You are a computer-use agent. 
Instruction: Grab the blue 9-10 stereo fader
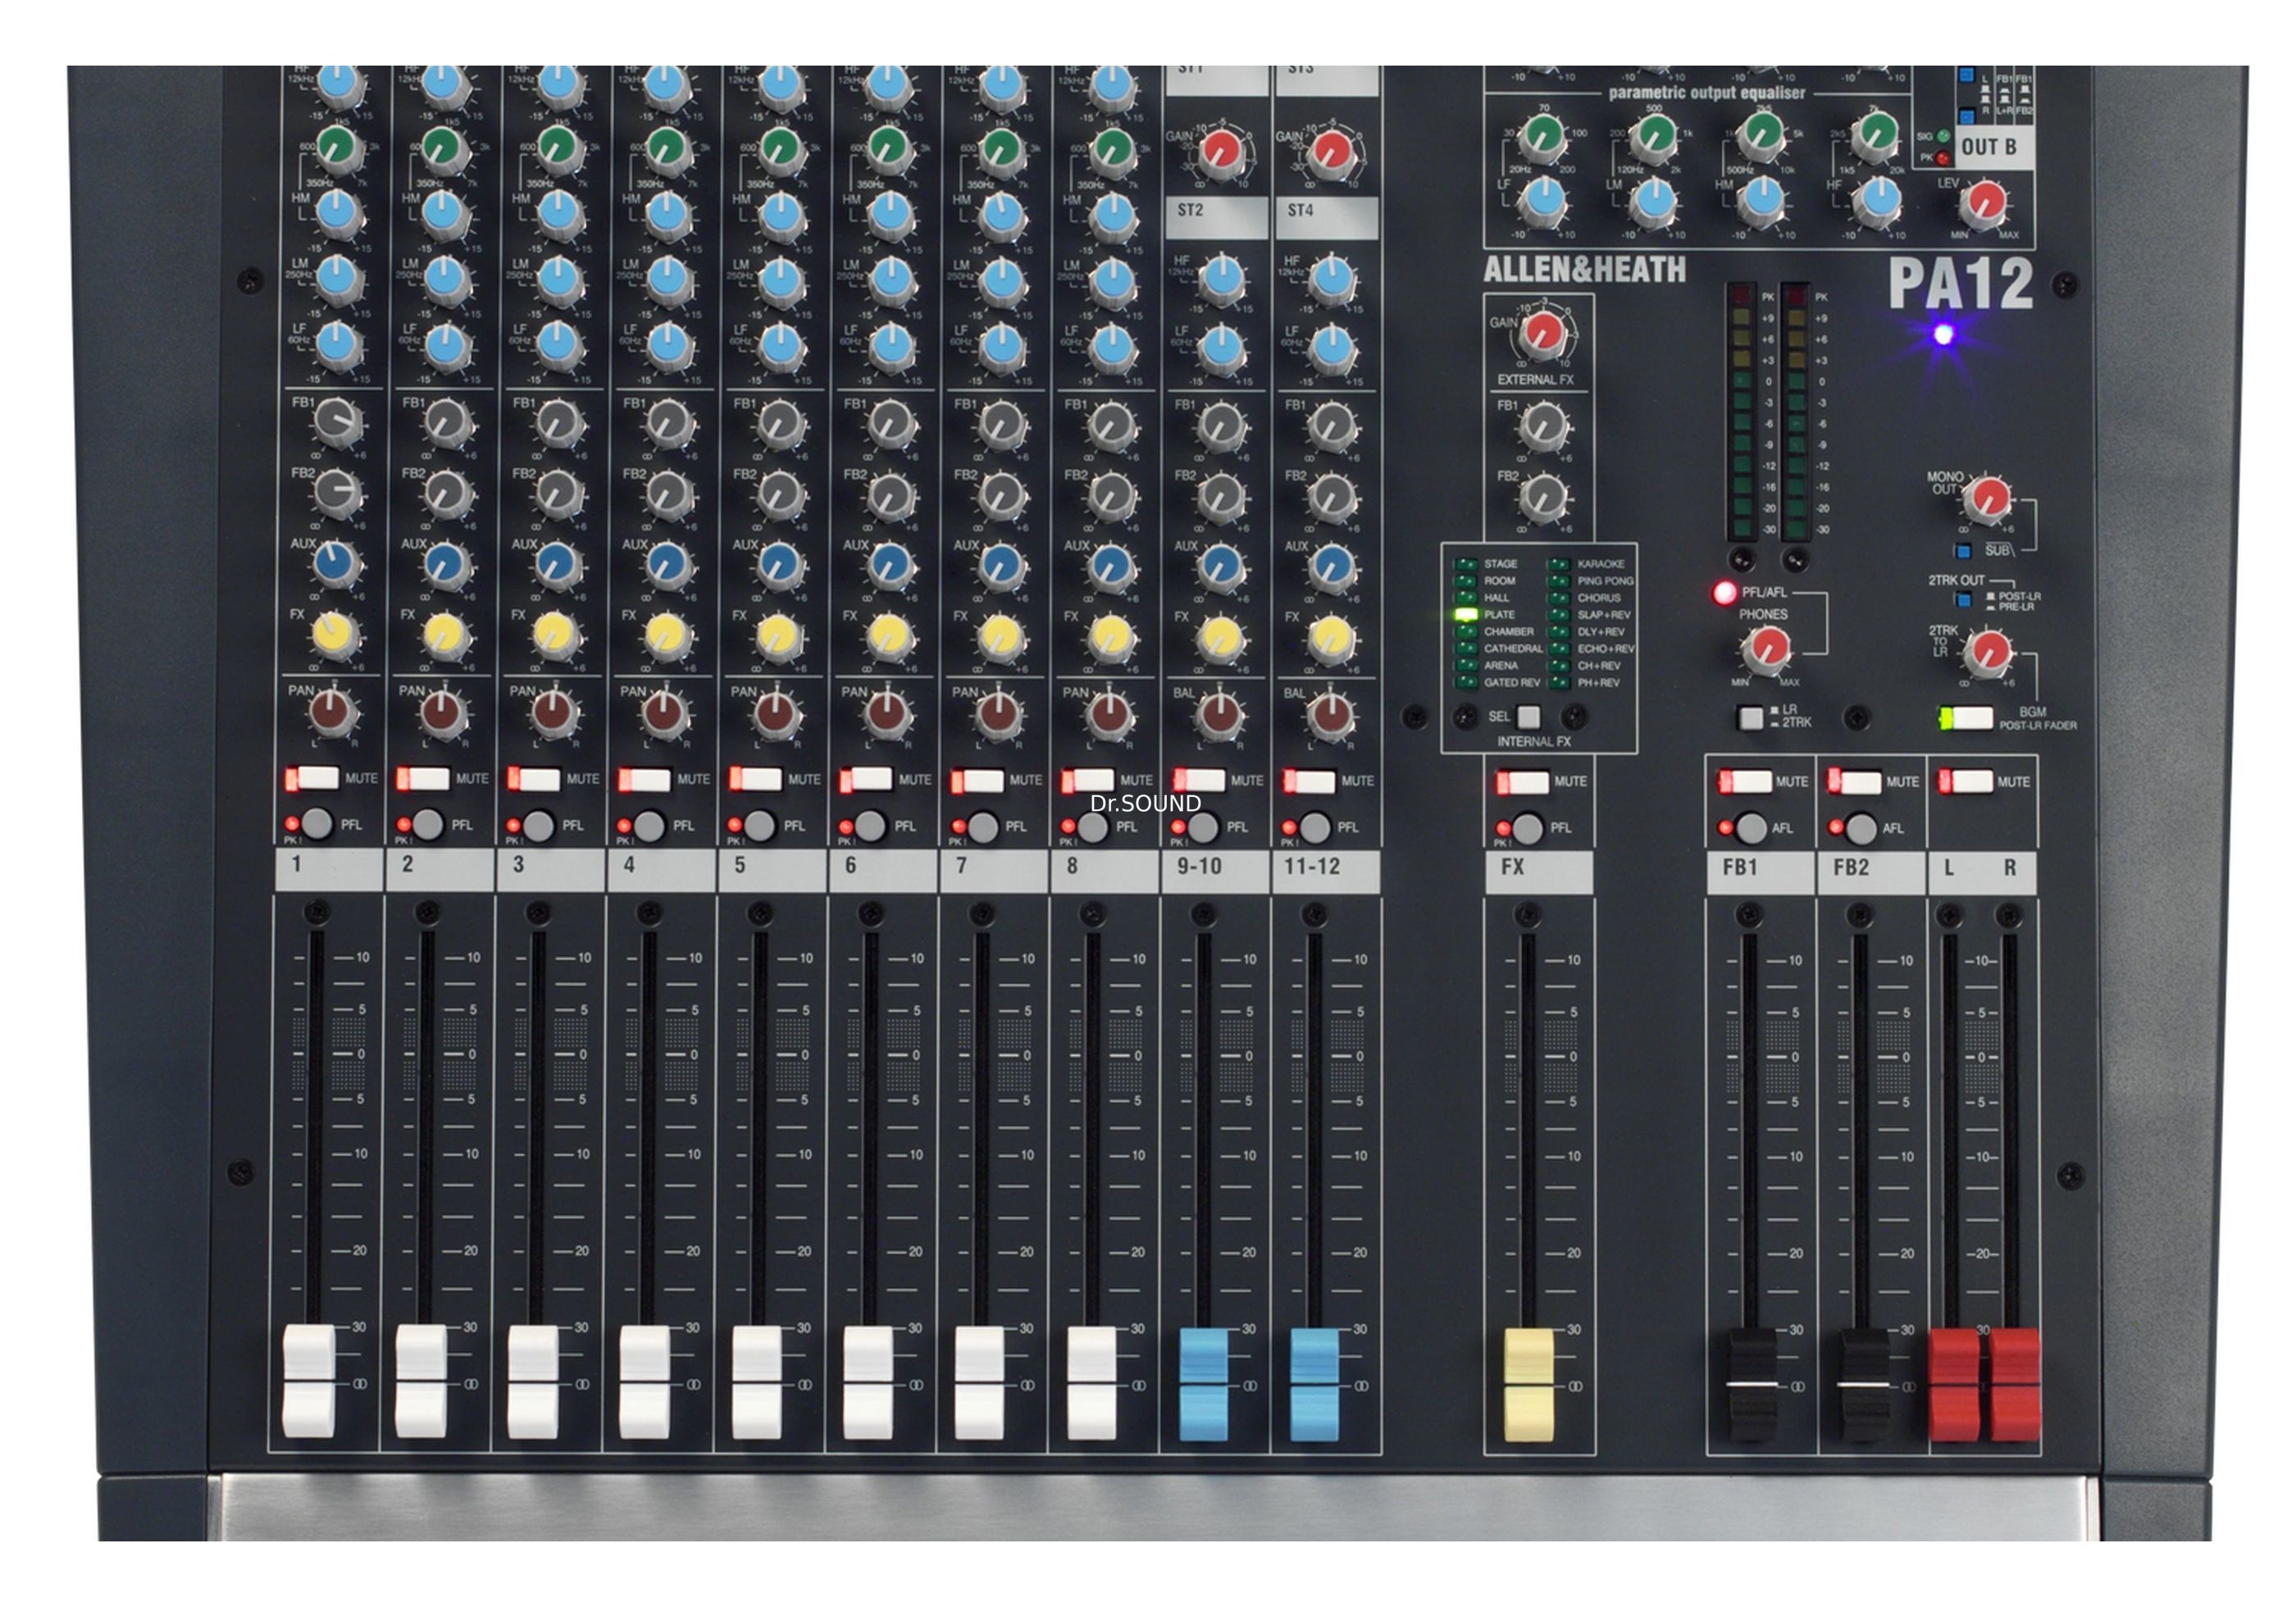[x=1204, y=1384]
